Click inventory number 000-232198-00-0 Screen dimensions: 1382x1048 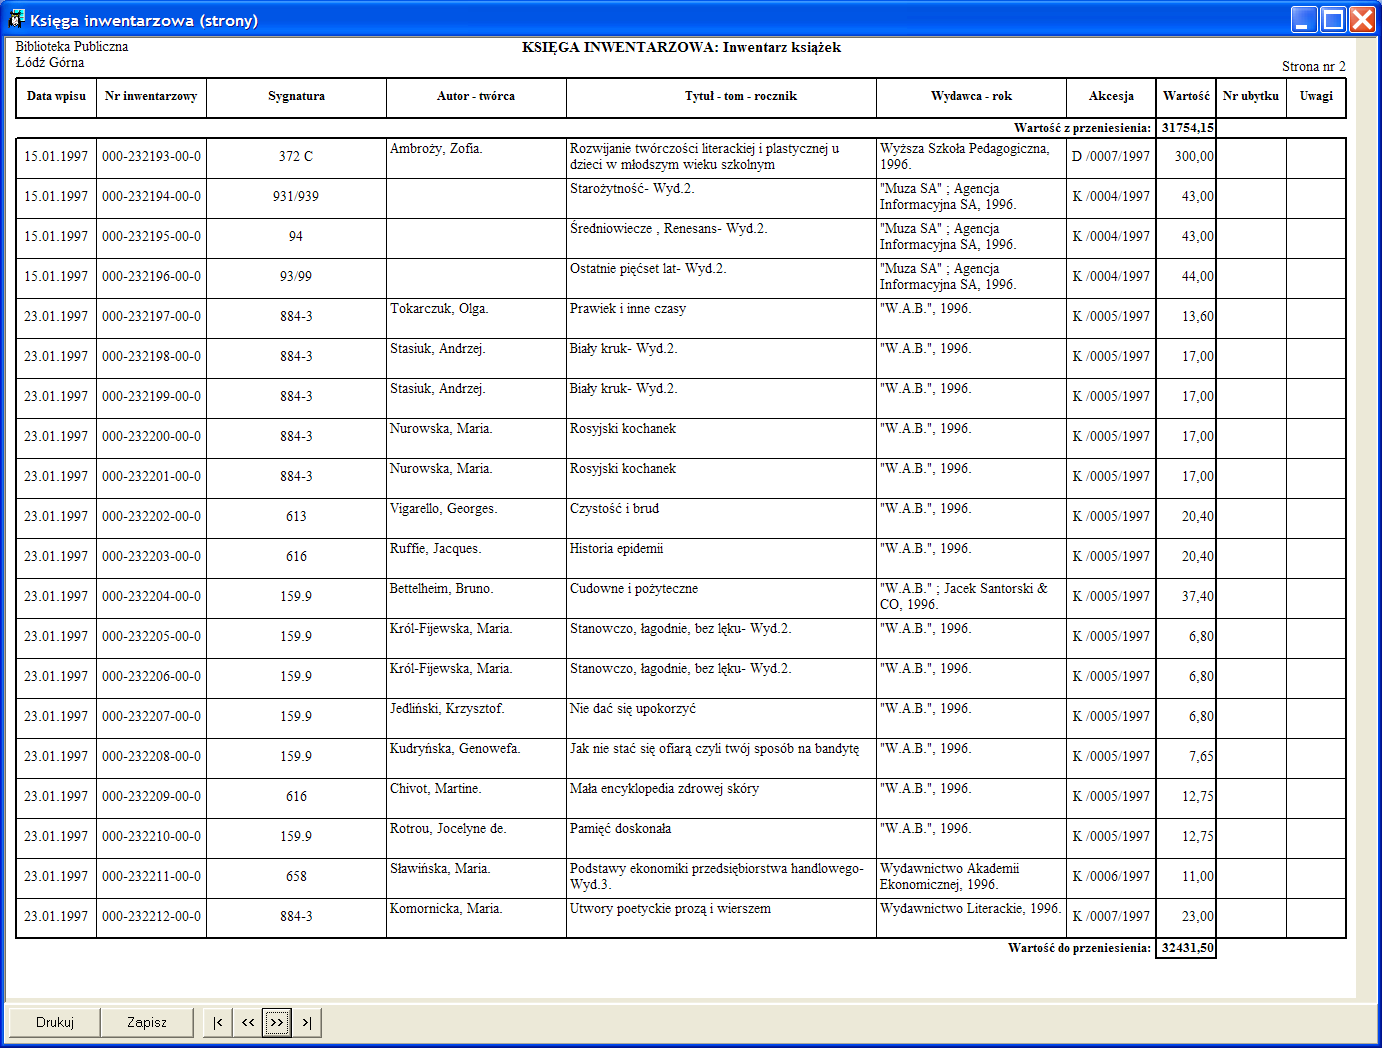coord(151,357)
